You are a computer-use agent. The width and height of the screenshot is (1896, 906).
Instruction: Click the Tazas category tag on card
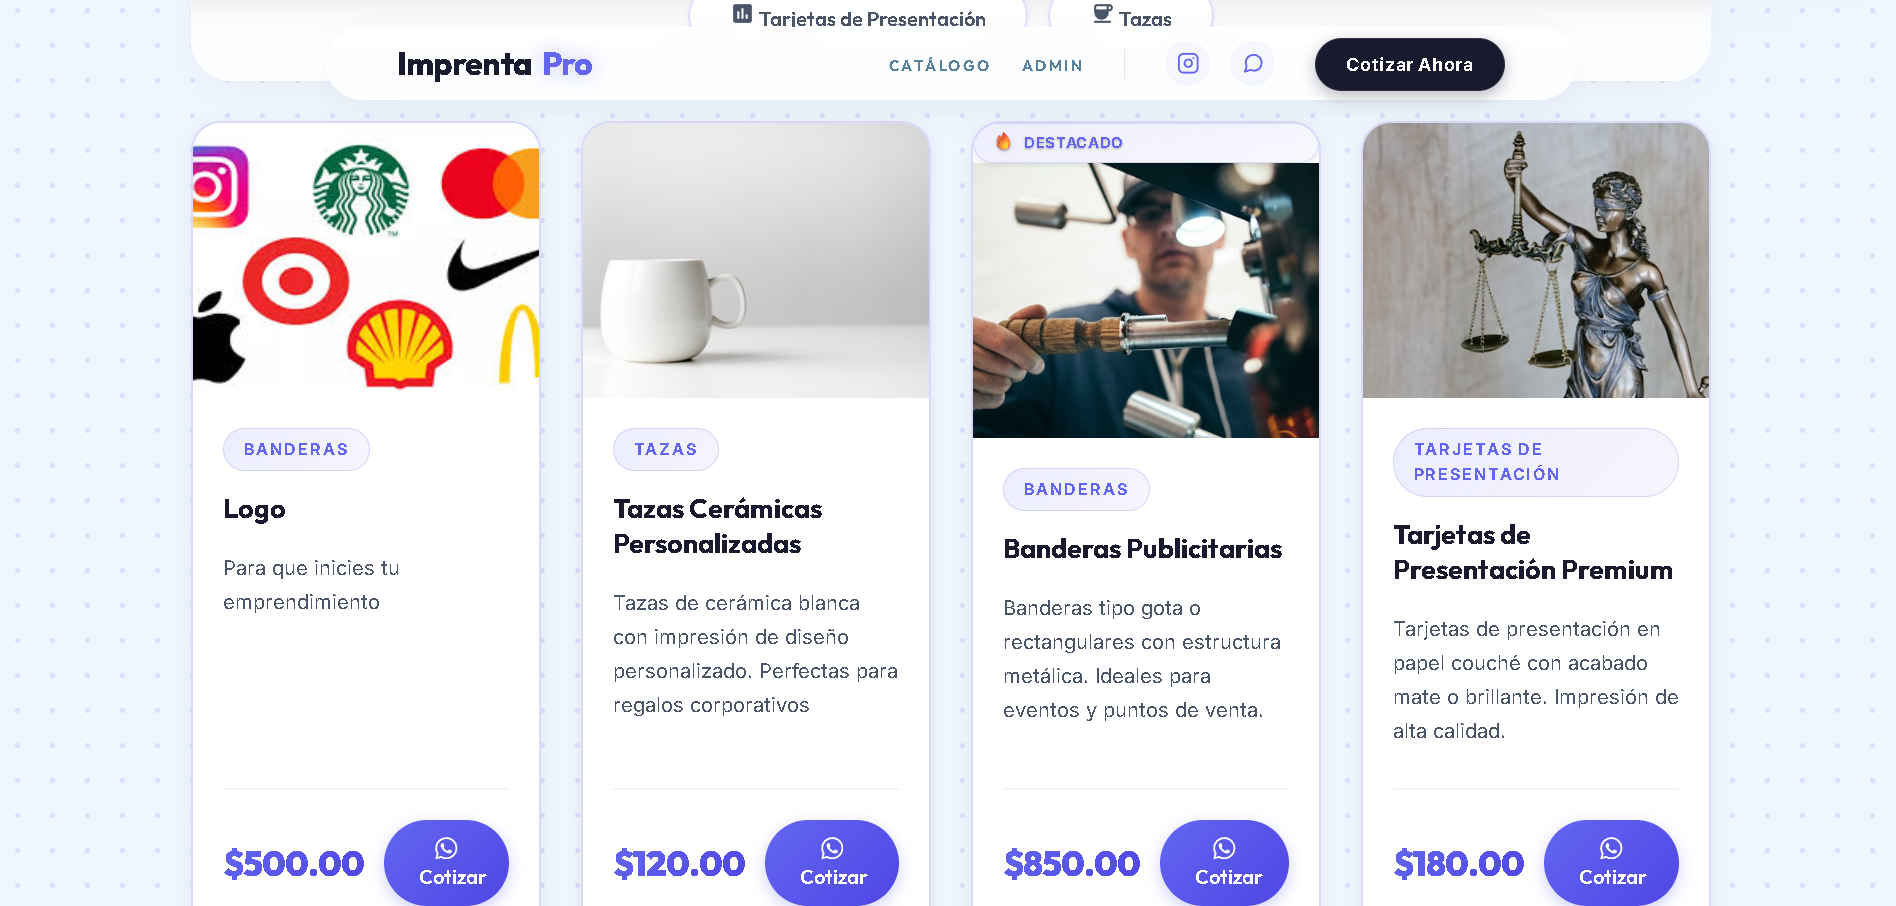tap(666, 450)
